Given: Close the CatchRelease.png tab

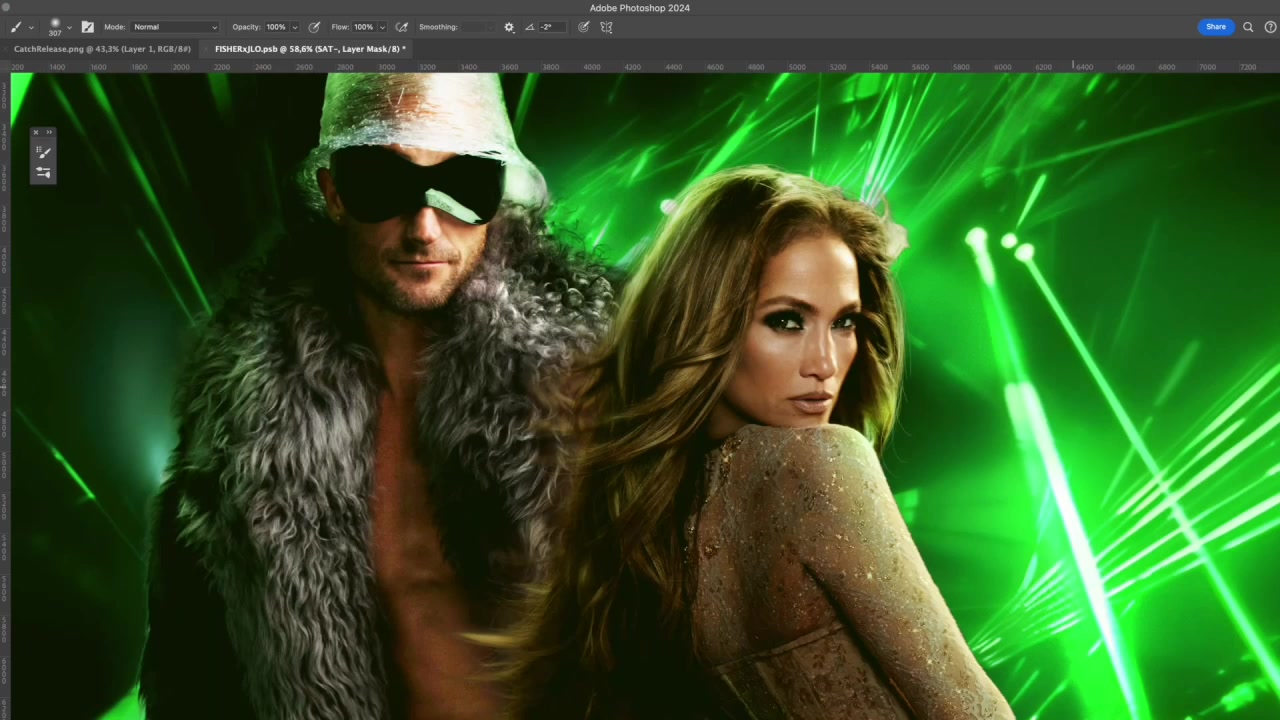Looking at the screenshot, I should pyautogui.click(x=7, y=49).
